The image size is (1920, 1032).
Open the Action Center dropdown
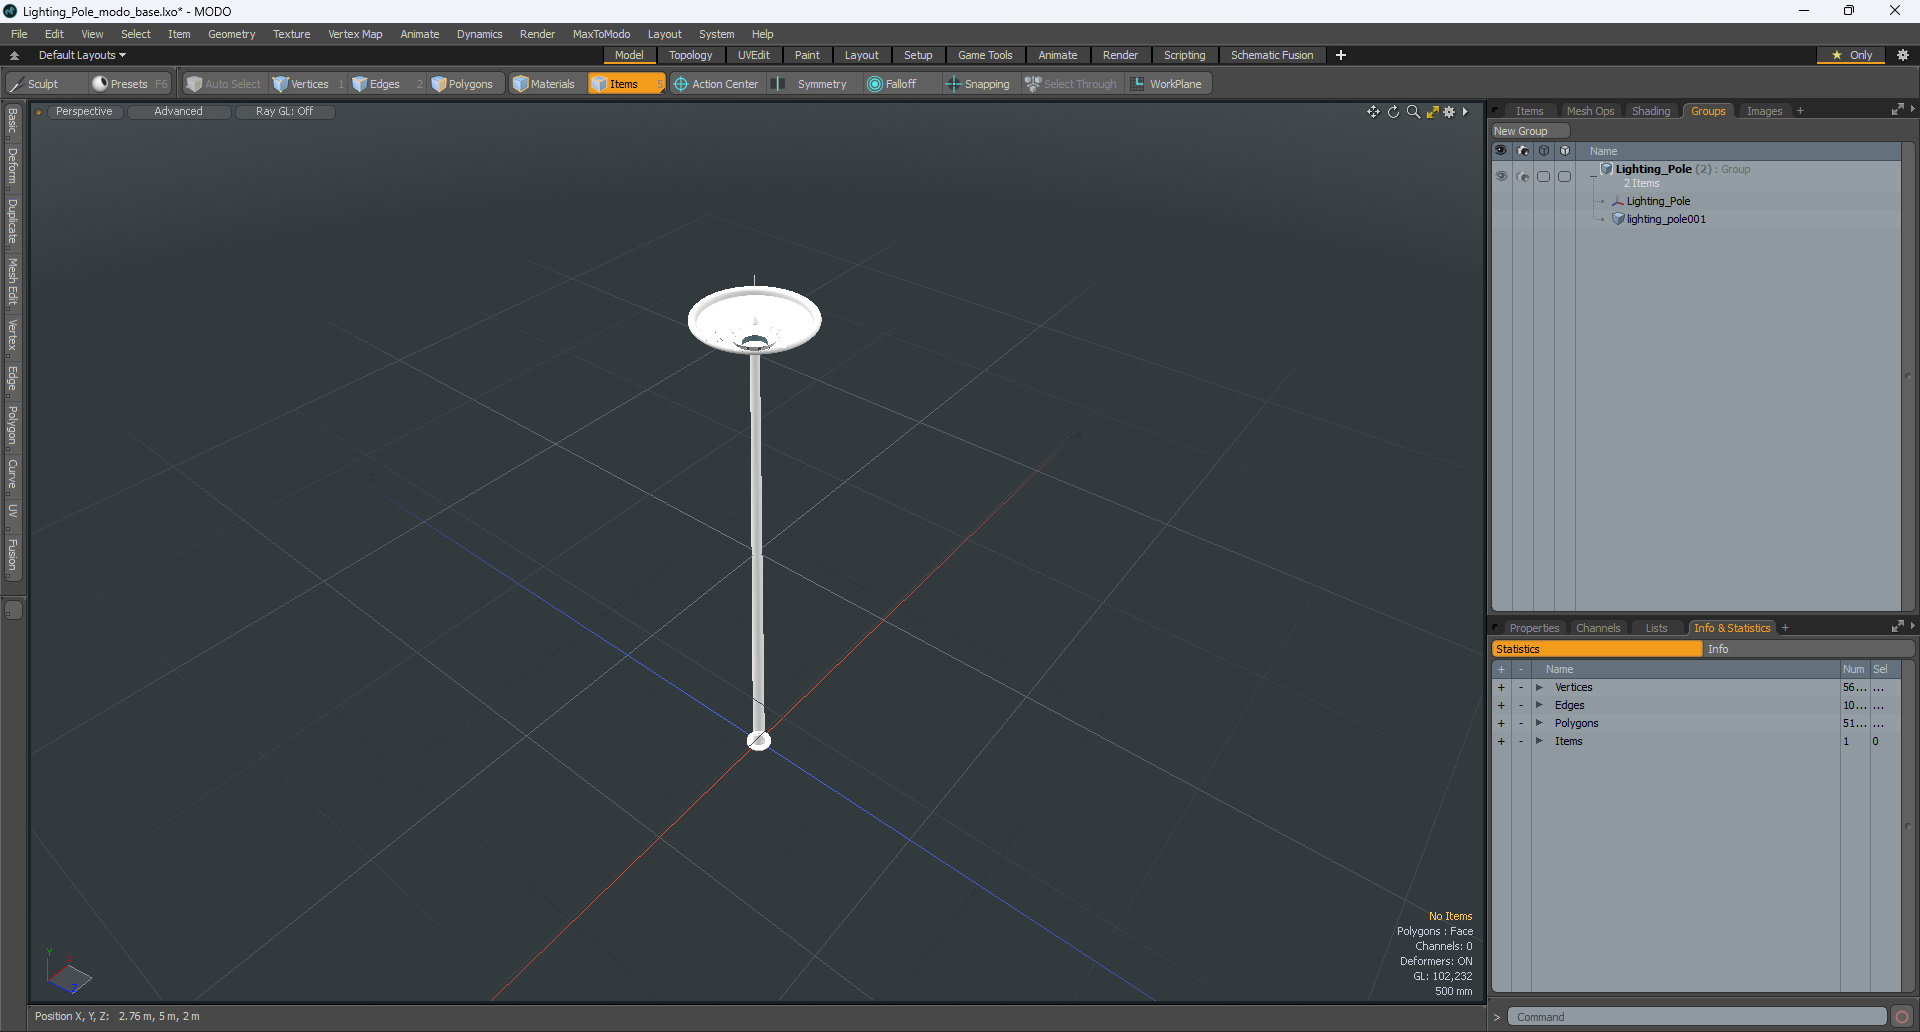716,84
